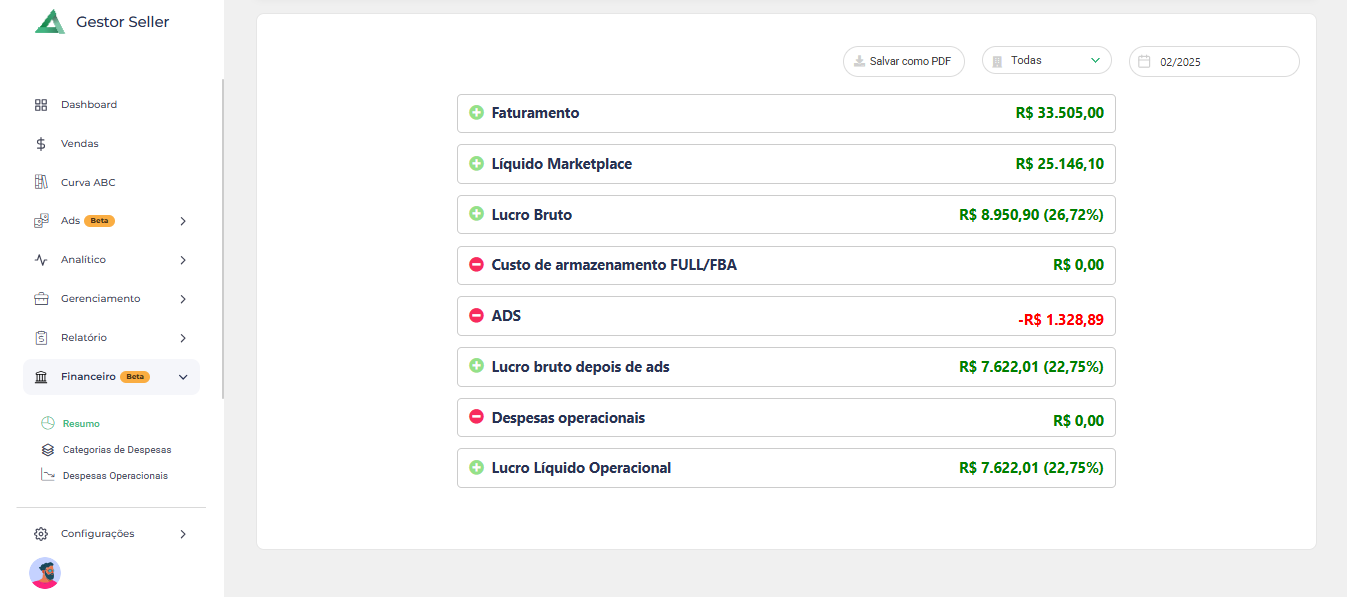Expand the Ads menu chevron
Screen dimensions: 1347x597
[183, 221]
